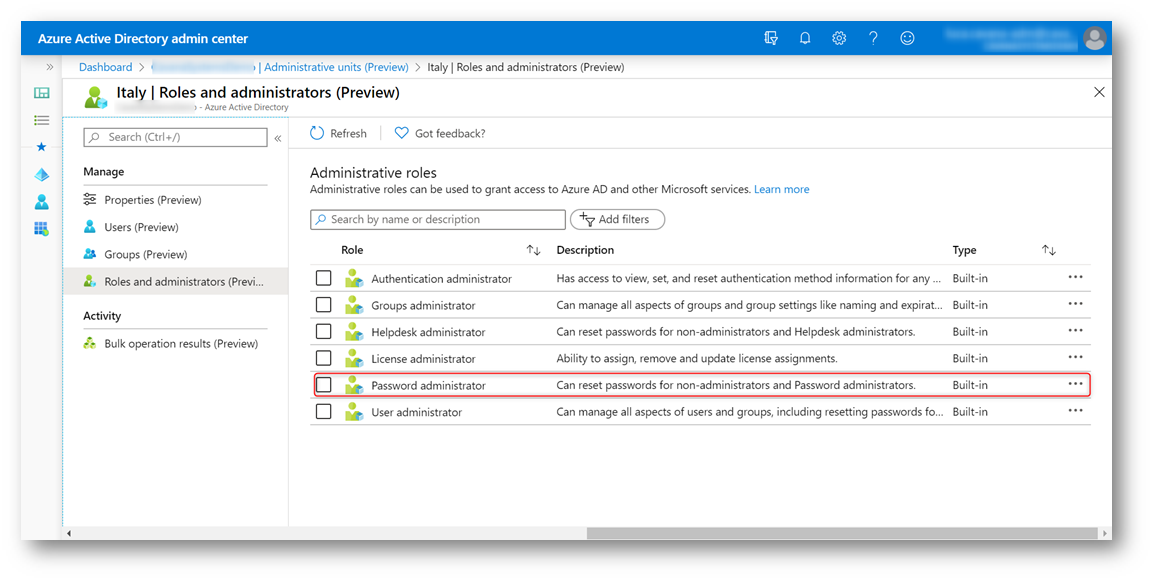
Task: Click the horizontal scrollbar thumb
Action: [842, 533]
